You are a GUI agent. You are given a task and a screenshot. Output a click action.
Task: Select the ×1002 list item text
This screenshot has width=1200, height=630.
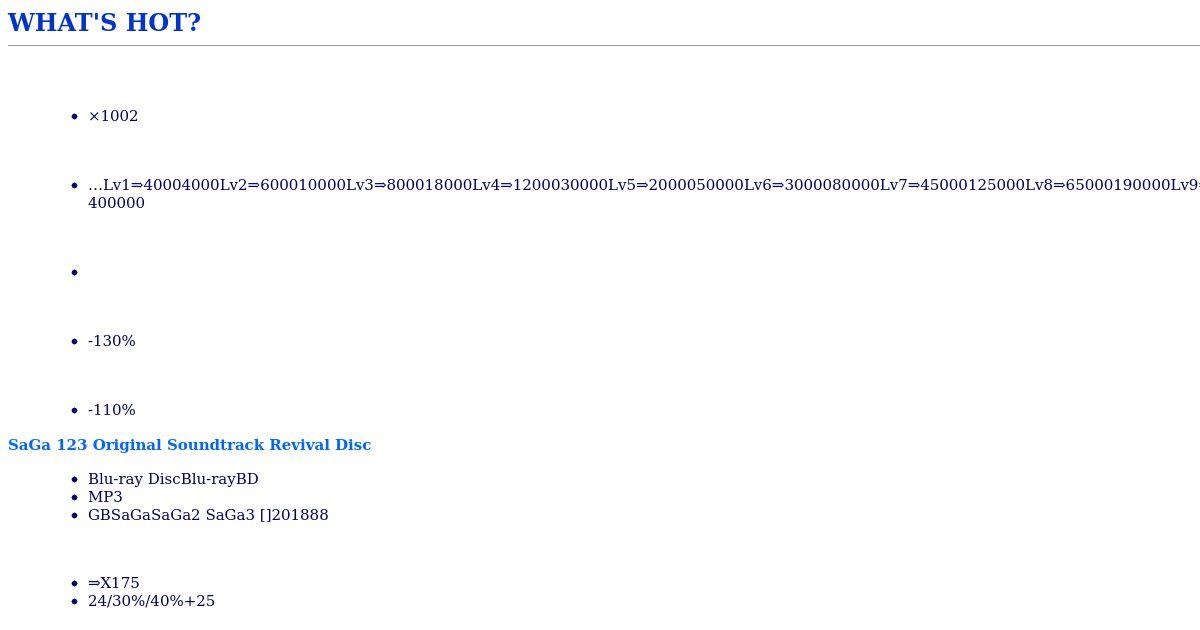[113, 116]
